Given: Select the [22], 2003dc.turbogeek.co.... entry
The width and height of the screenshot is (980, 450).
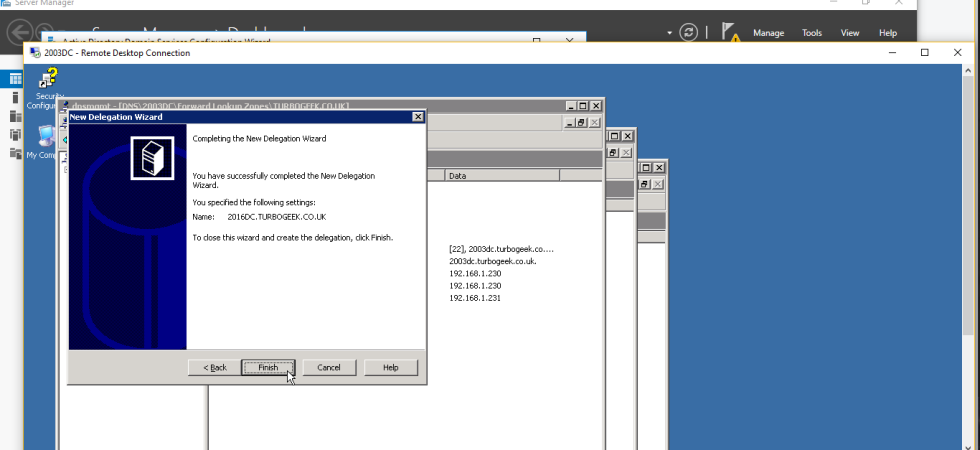Looking at the screenshot, I should coord(501,249).
